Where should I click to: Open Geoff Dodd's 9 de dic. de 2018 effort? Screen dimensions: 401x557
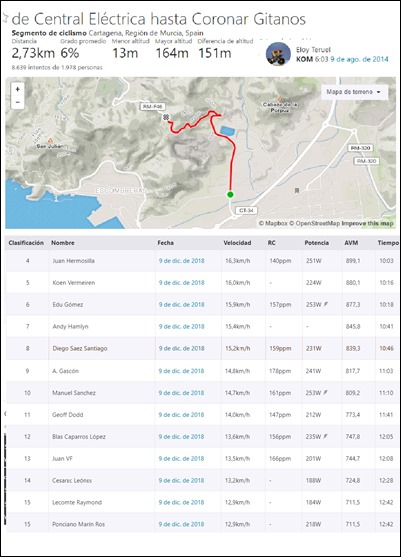click(x=181, y=415)
